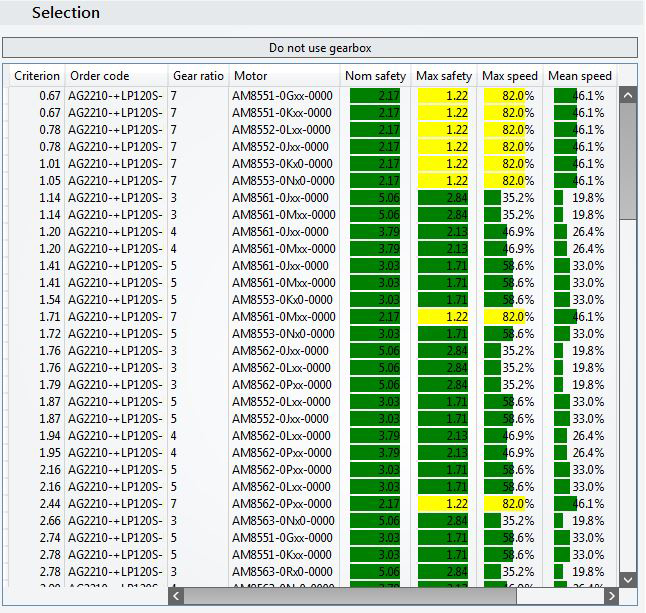Click Max speed 82.0% bar in criterion 1.71 row
This screenshot has width=646, height=613.
(504, 316)
